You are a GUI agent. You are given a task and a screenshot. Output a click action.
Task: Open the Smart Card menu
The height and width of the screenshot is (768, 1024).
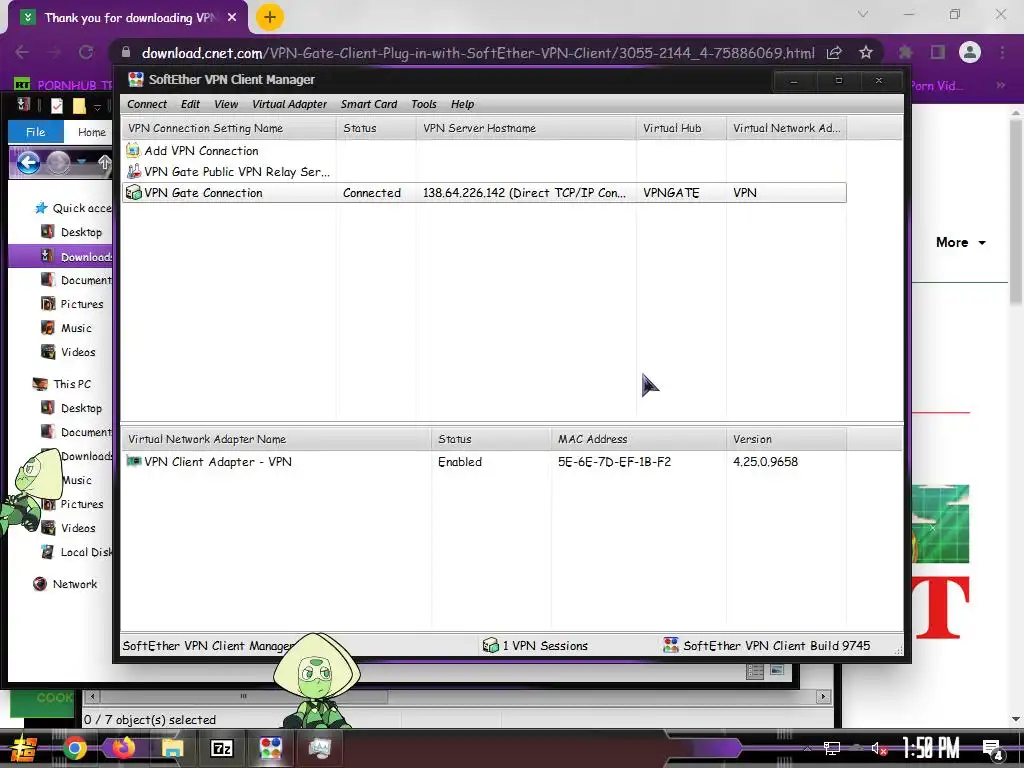point(368,104)
